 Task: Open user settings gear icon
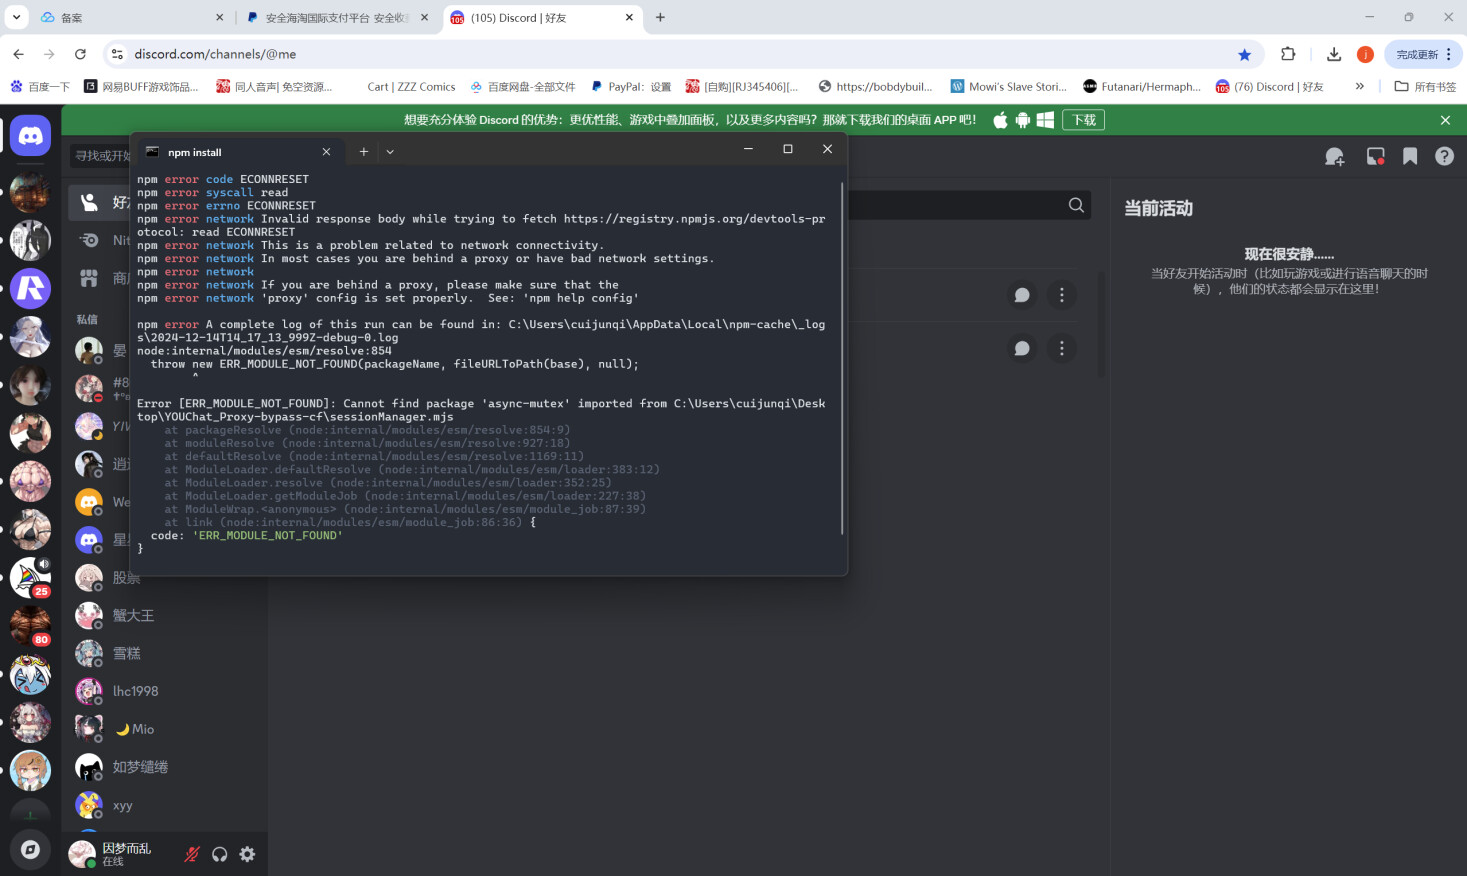point(247,854)
